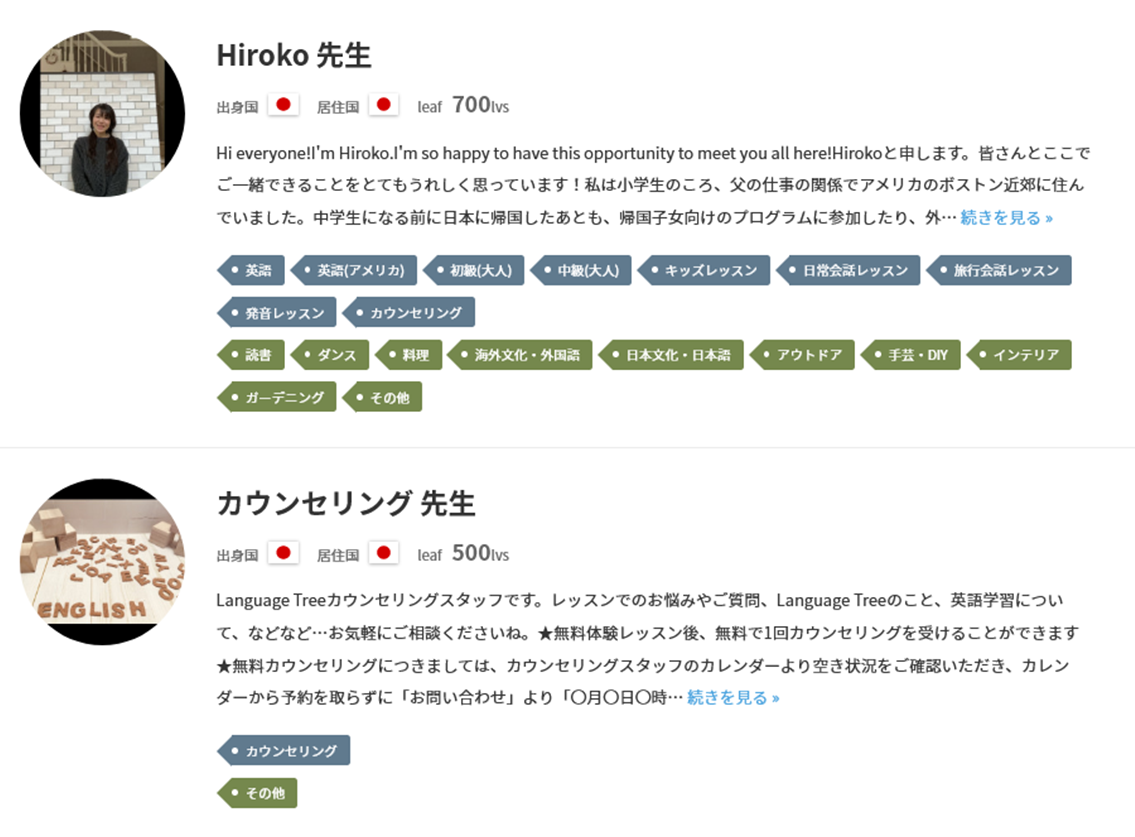
Task: Select the 英語(アメリカ) tag
Action: [354, 270]
